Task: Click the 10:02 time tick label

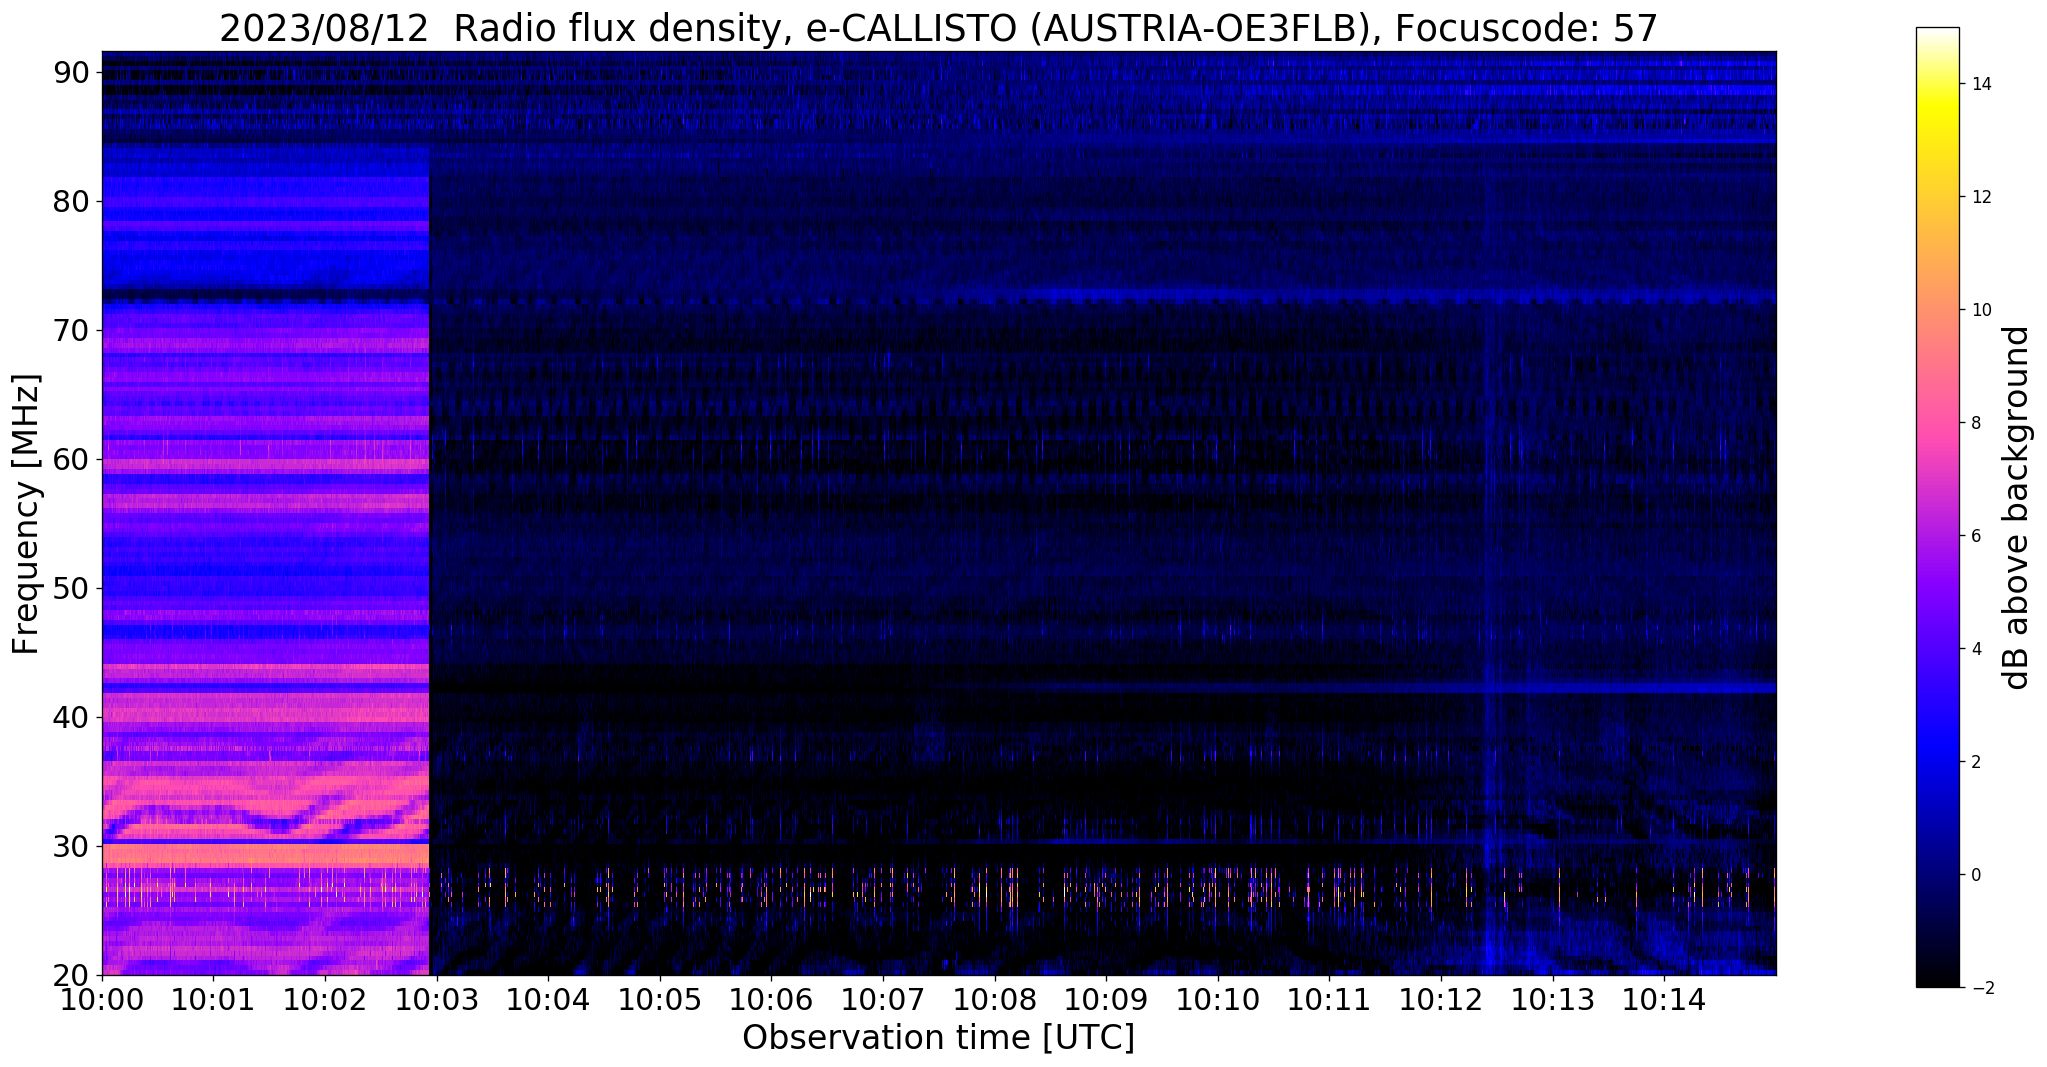Action: tap(325, 999)
